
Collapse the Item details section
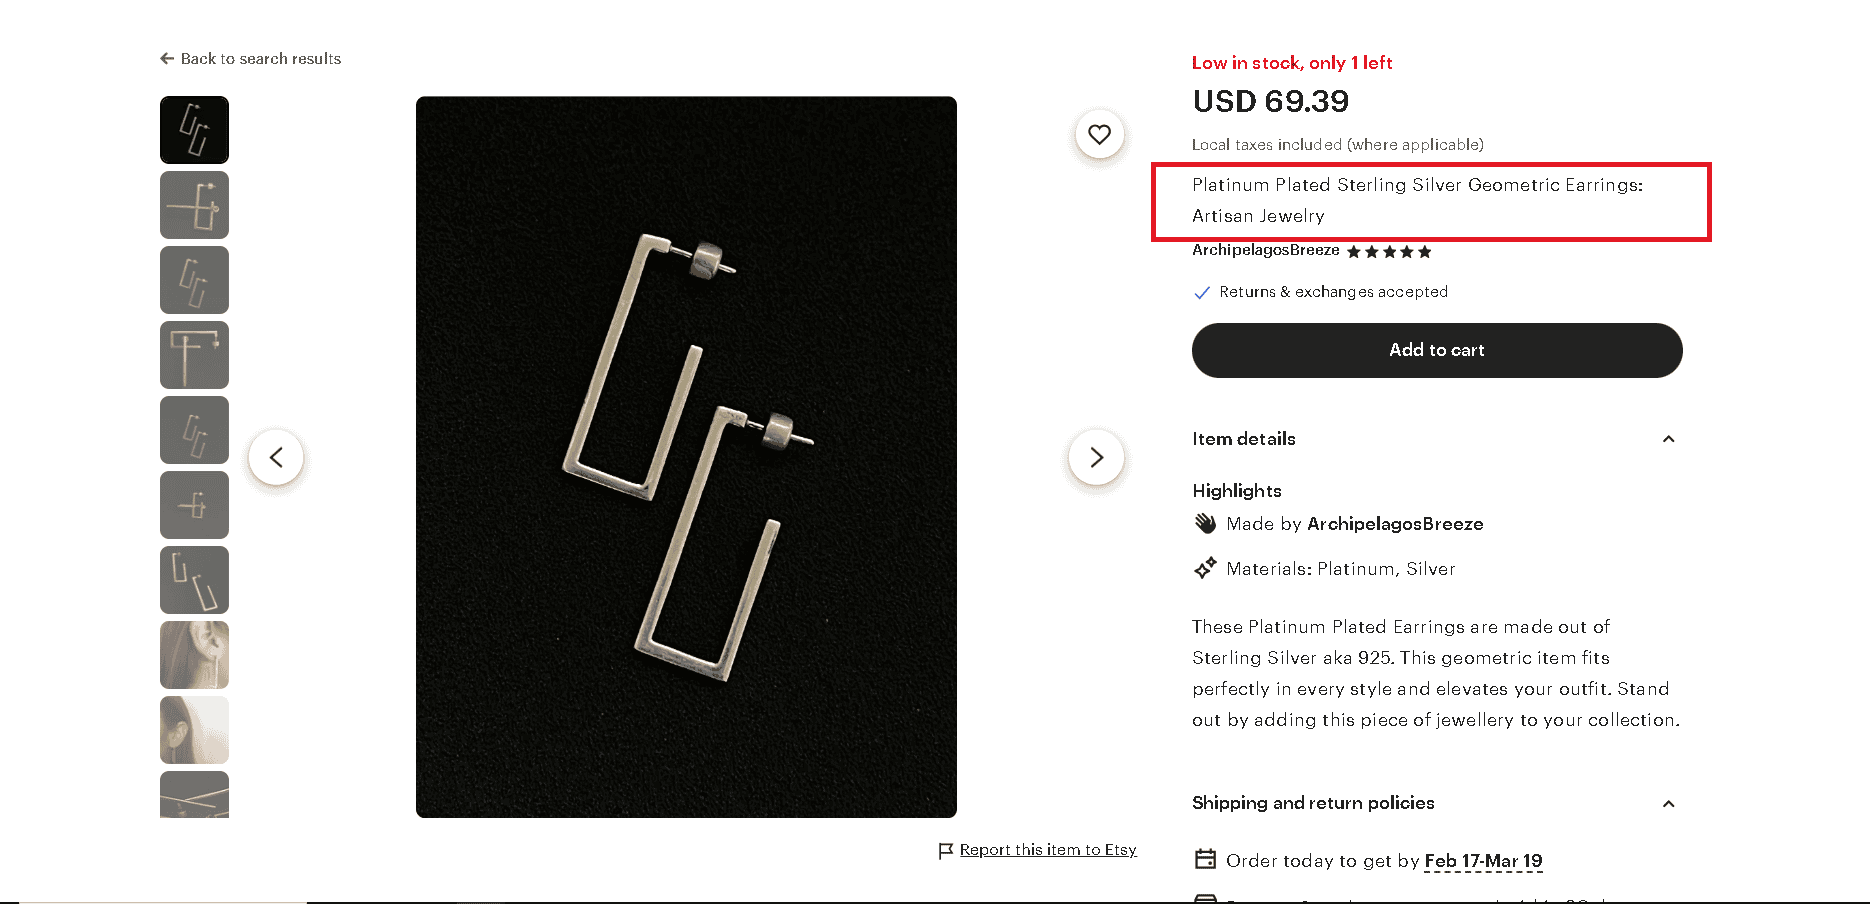point(1668,439)
